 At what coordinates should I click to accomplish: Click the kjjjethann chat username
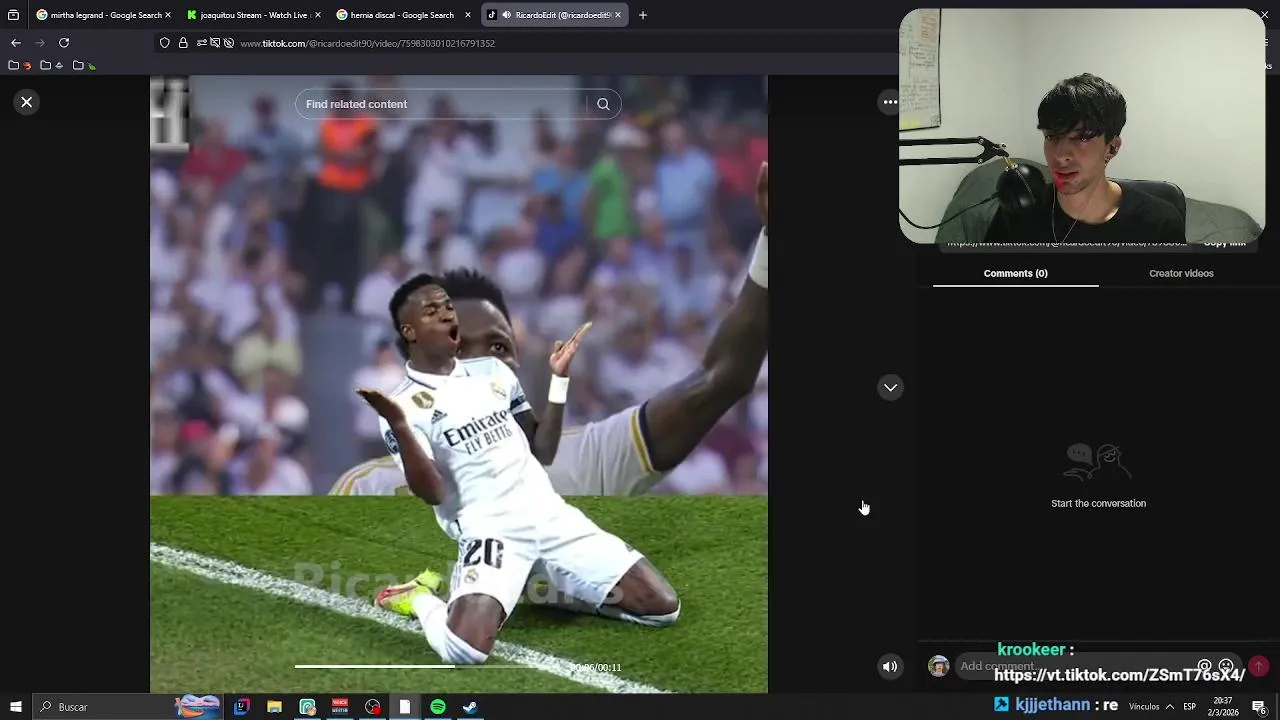(1052, 705)
